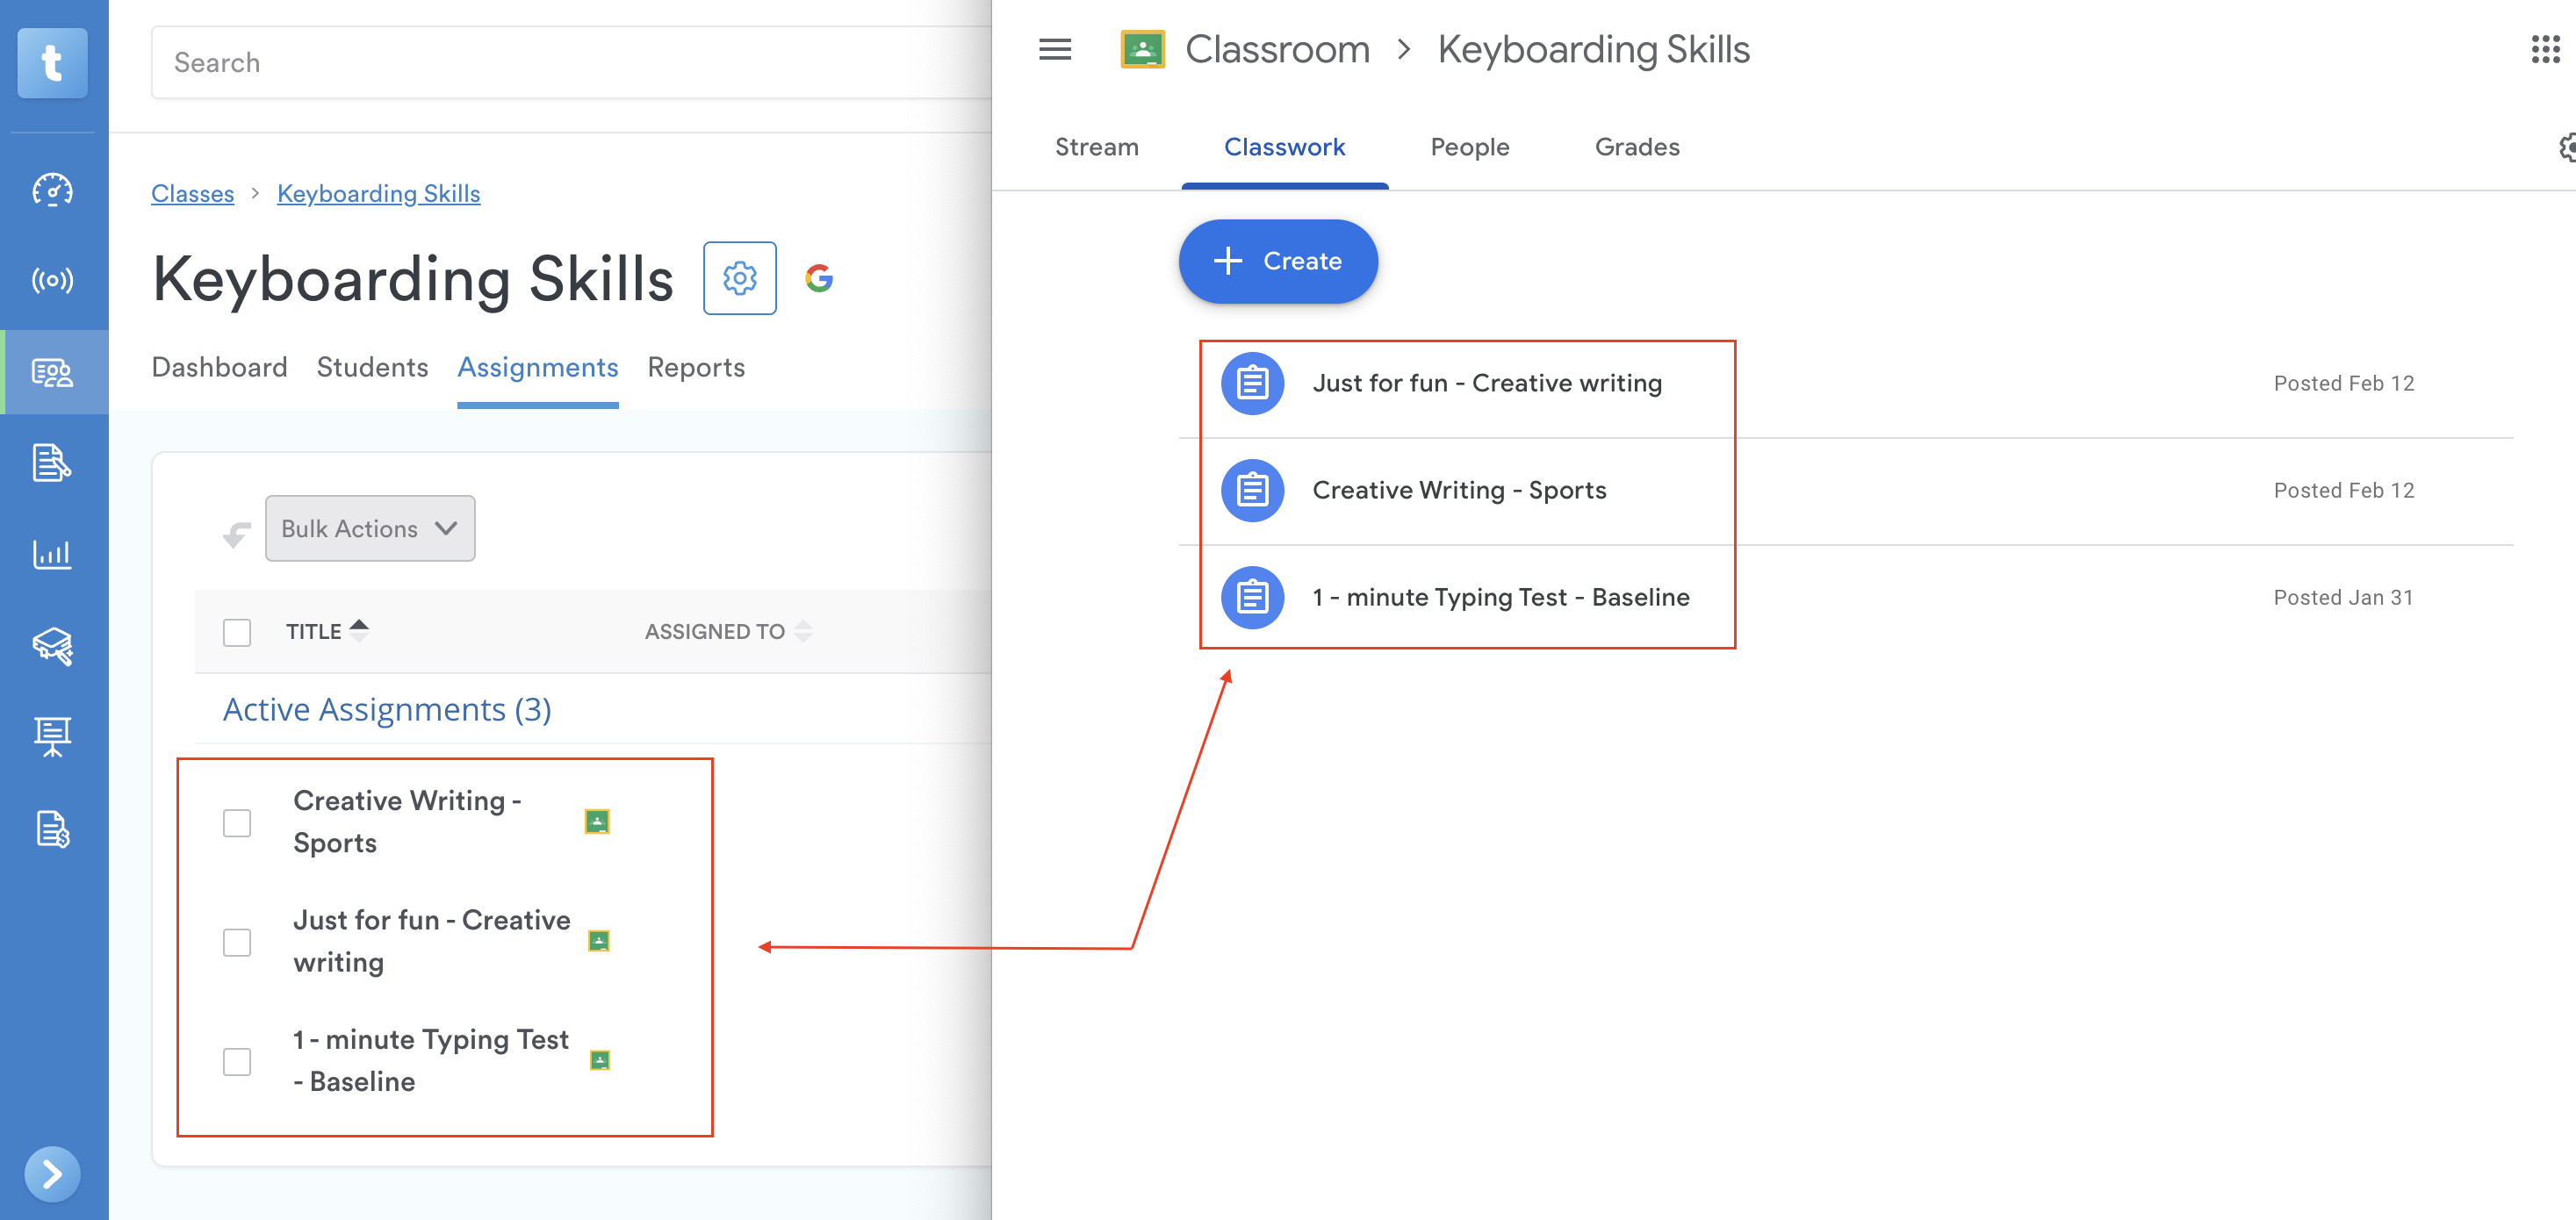2576x1220 pixels.
Task: Open the live broadcast sidebar icon
Action: [x=52, y=280]
